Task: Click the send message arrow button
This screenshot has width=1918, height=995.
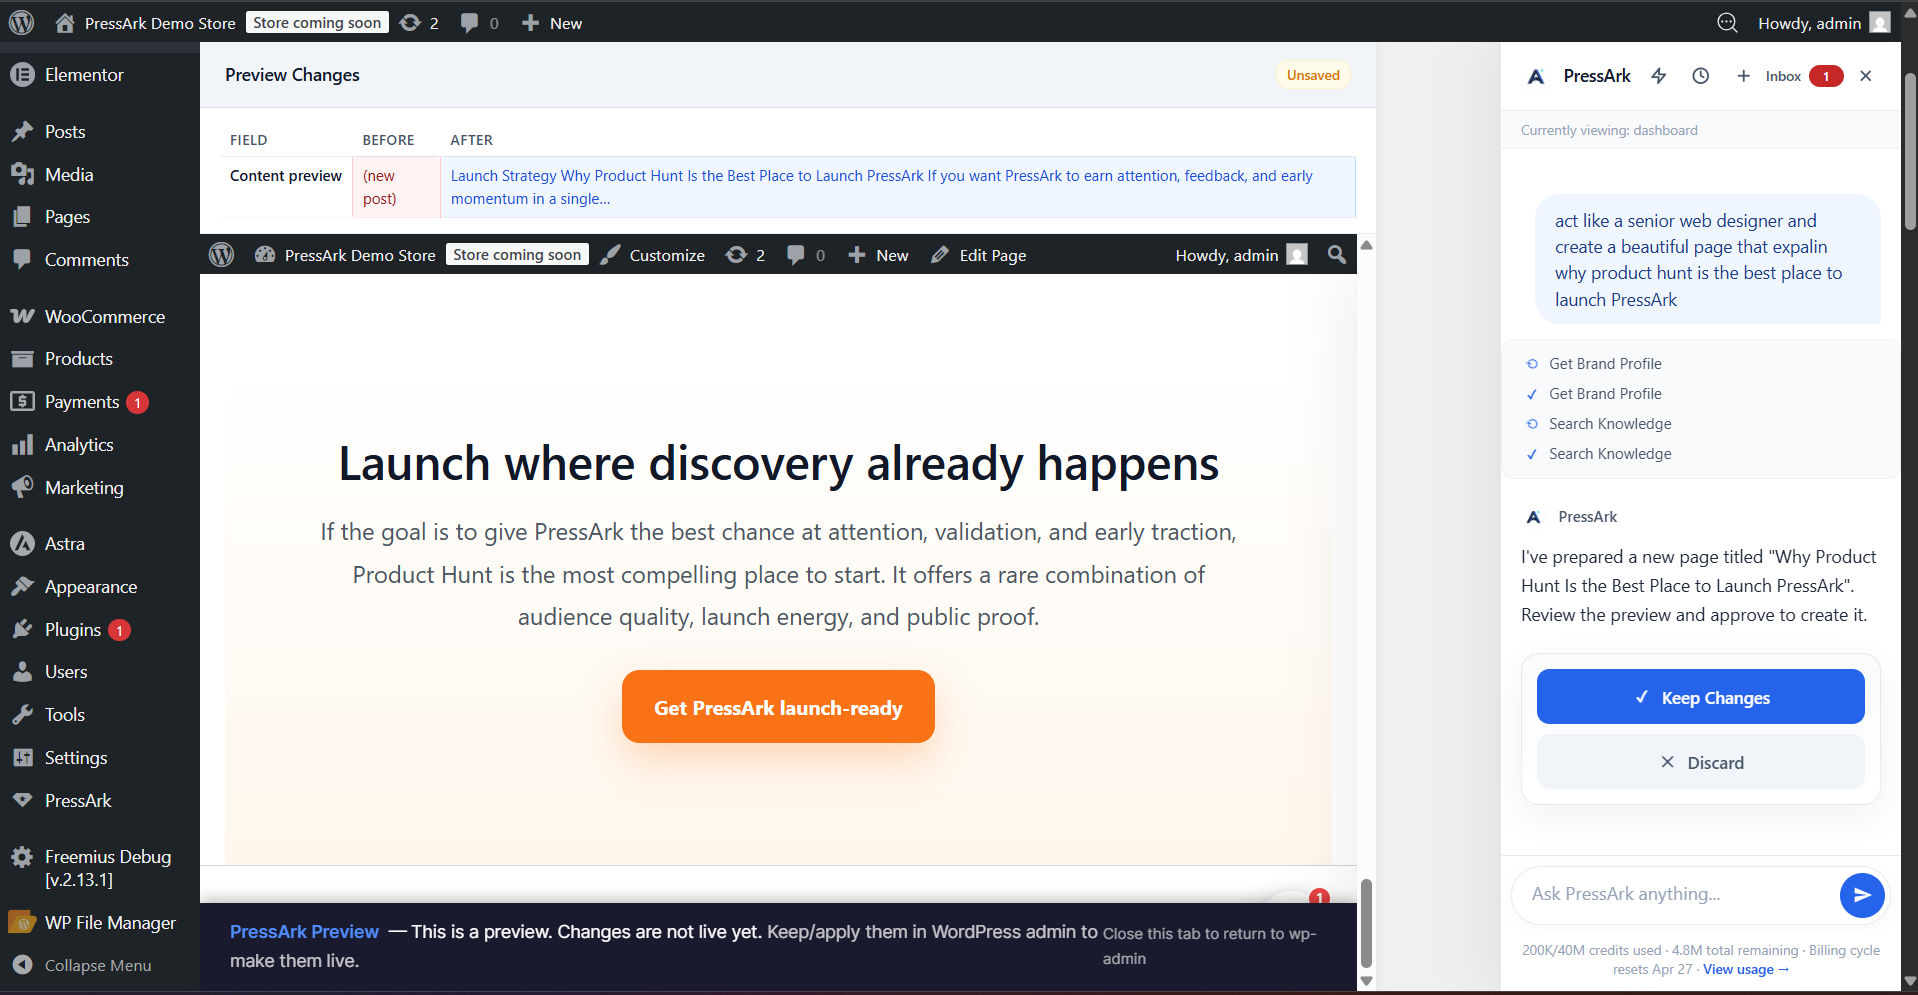Action: (1862, 895)
